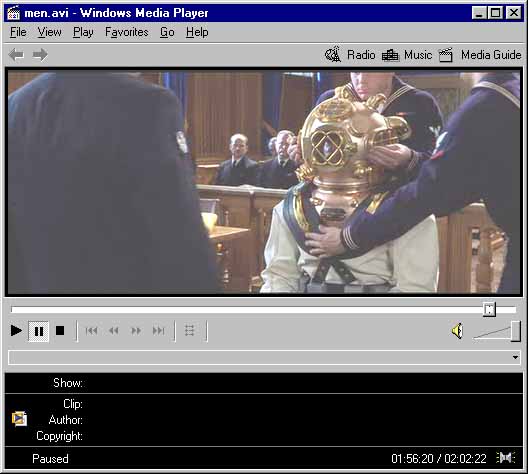Screen dimensions: 528x474
Task: Click the preview playlist icon
Action: click(190, 331)
